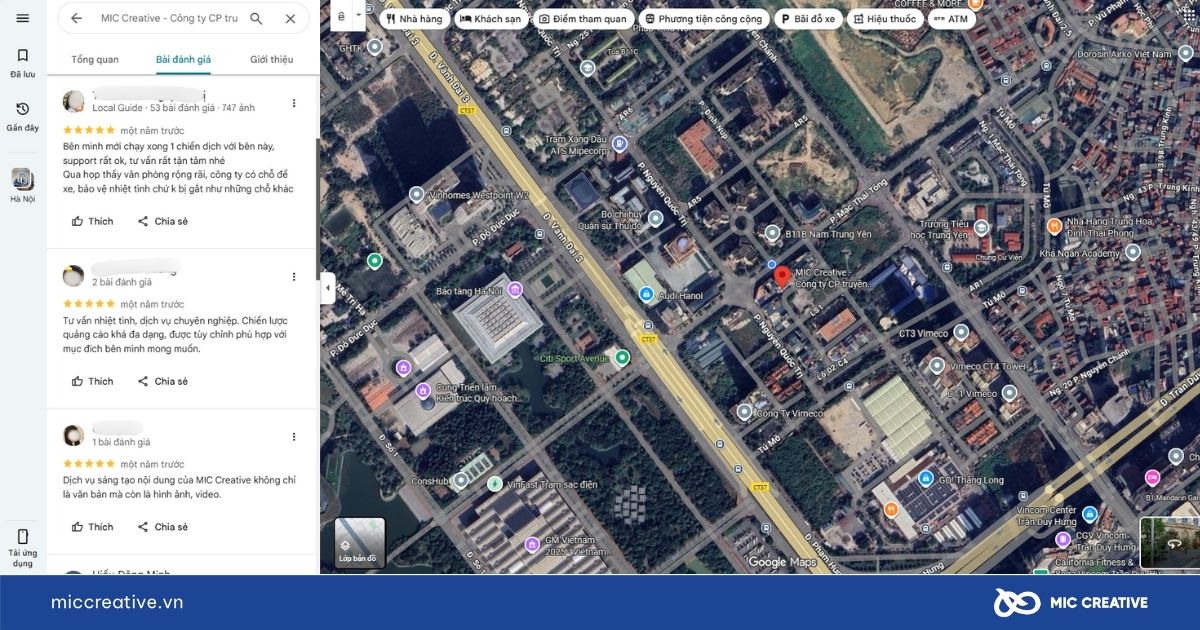Image resolution: width=1200 pixels, height=630 pixels.
Task: Click the Local Guide reviewer avatar
Action: click(x=73, y=101)
